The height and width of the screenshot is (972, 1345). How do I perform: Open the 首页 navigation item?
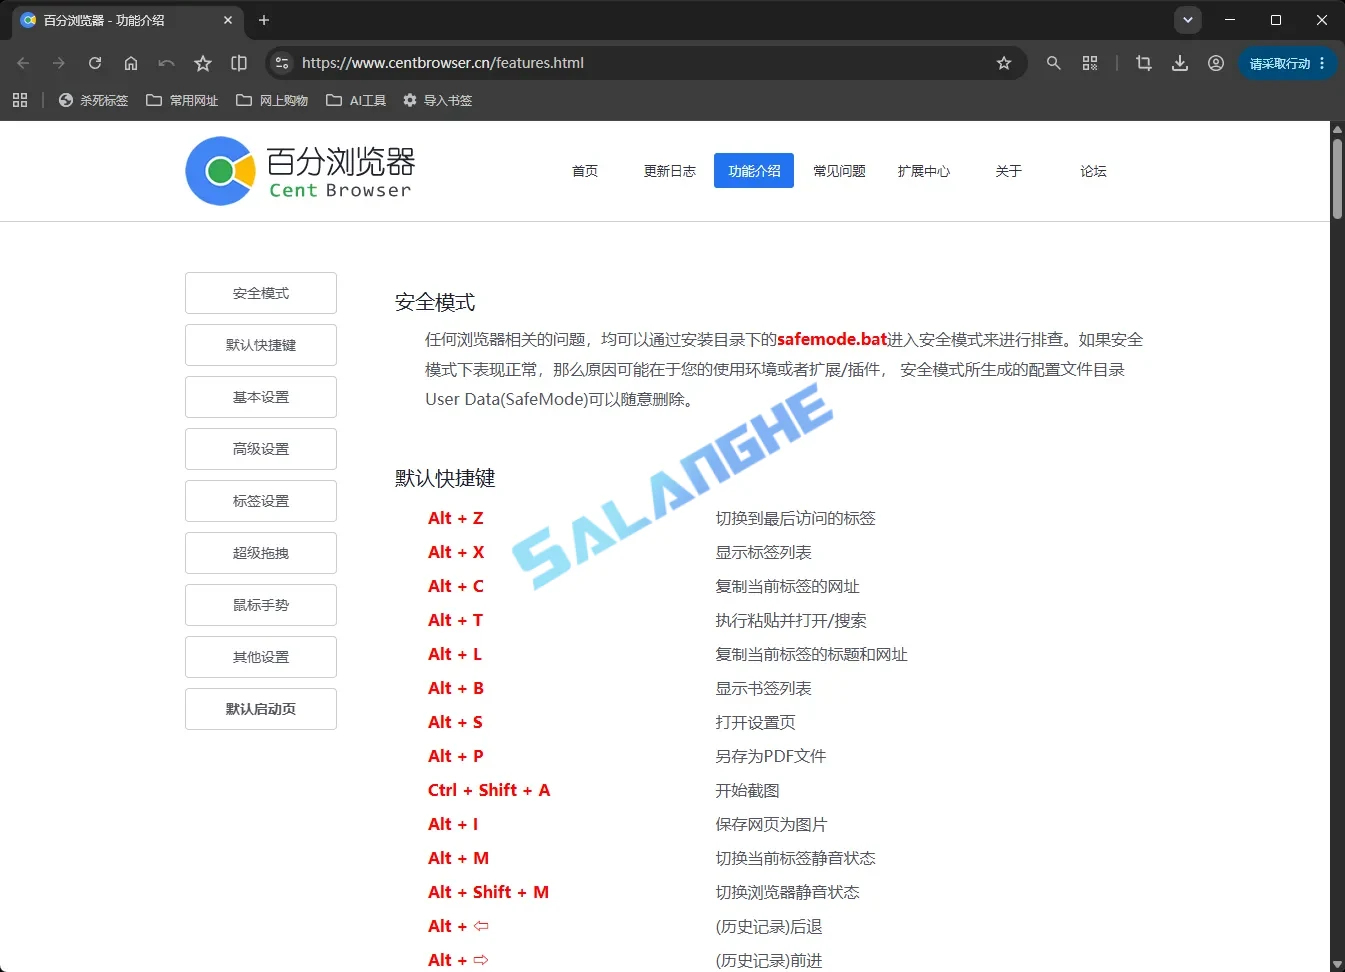pyautogui.click(x=585, y=171)
